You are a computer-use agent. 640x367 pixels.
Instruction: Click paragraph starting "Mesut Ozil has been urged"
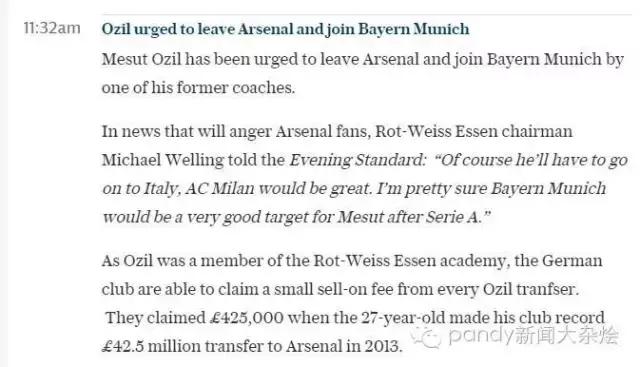tap(362, 73)
